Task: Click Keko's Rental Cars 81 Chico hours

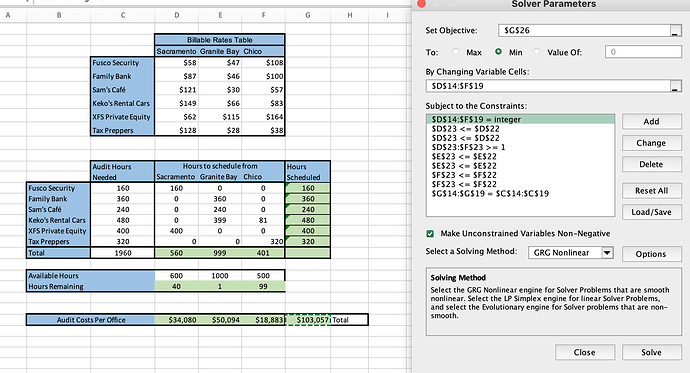Action: 263,220
